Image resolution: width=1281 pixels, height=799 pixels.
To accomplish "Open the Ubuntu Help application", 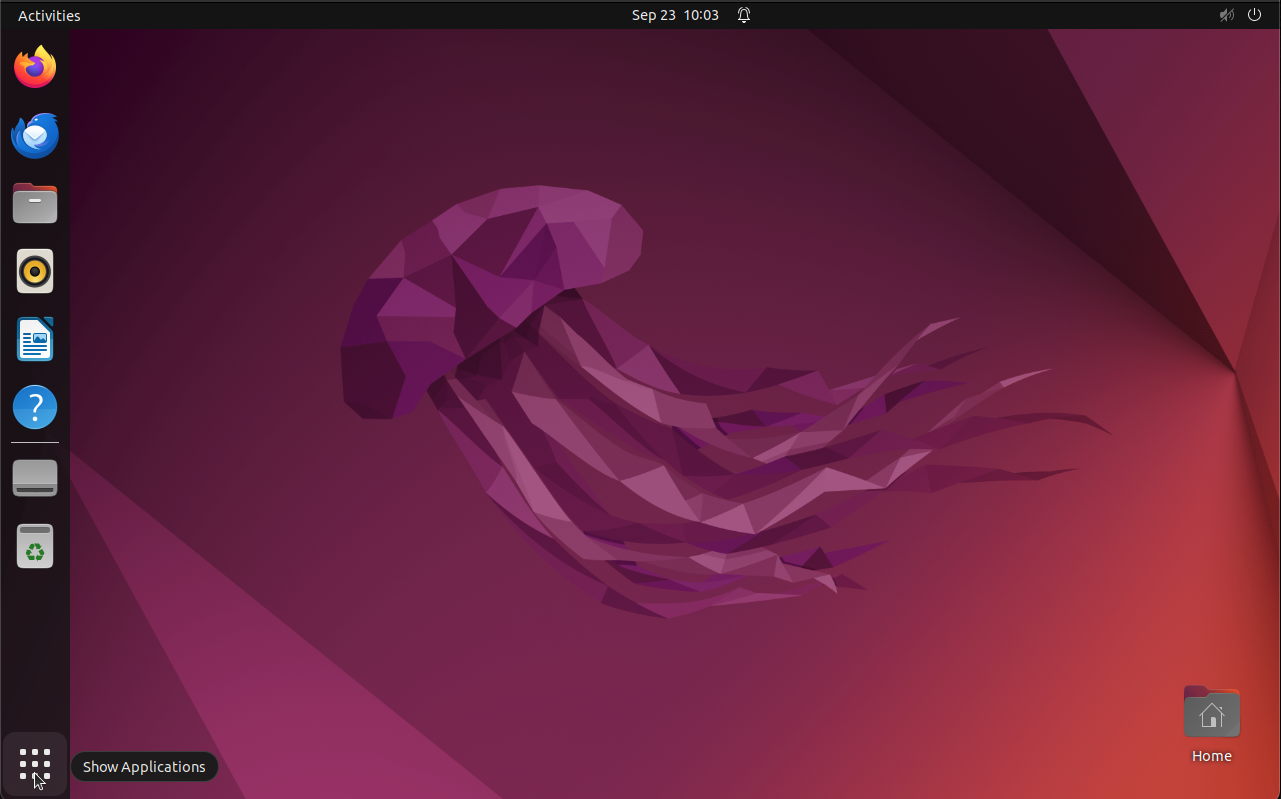I will coord(34,407).
